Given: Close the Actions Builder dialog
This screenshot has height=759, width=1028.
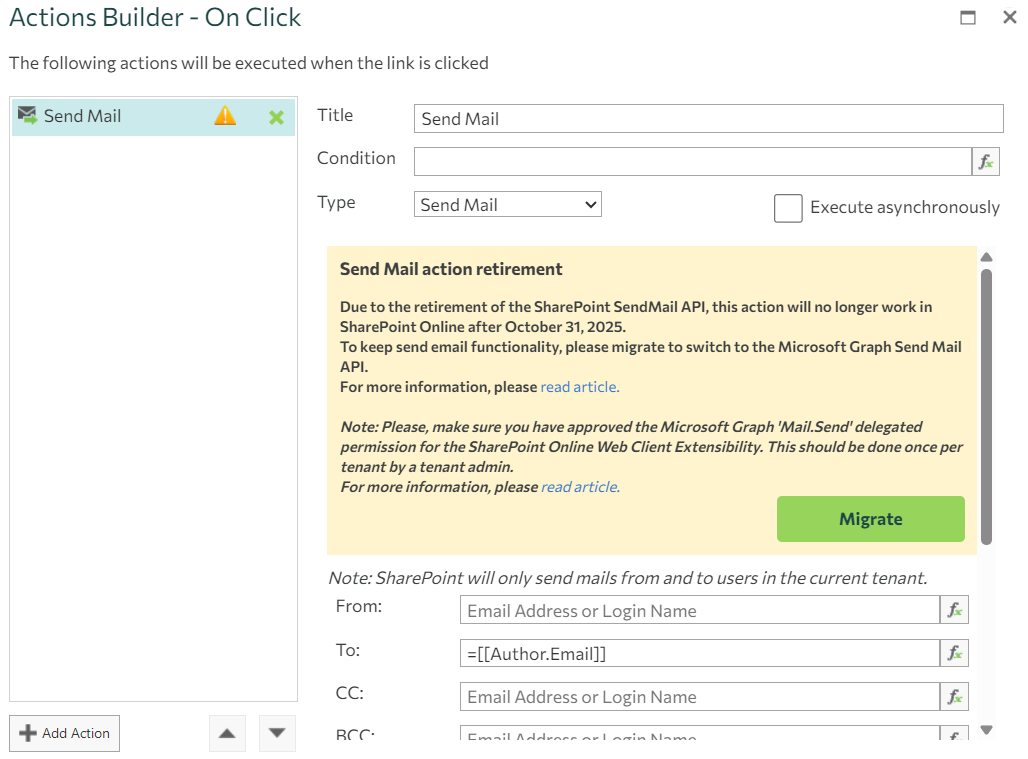Looking at the screenshot, I should pyautogui.click(x=1010, y=17).
